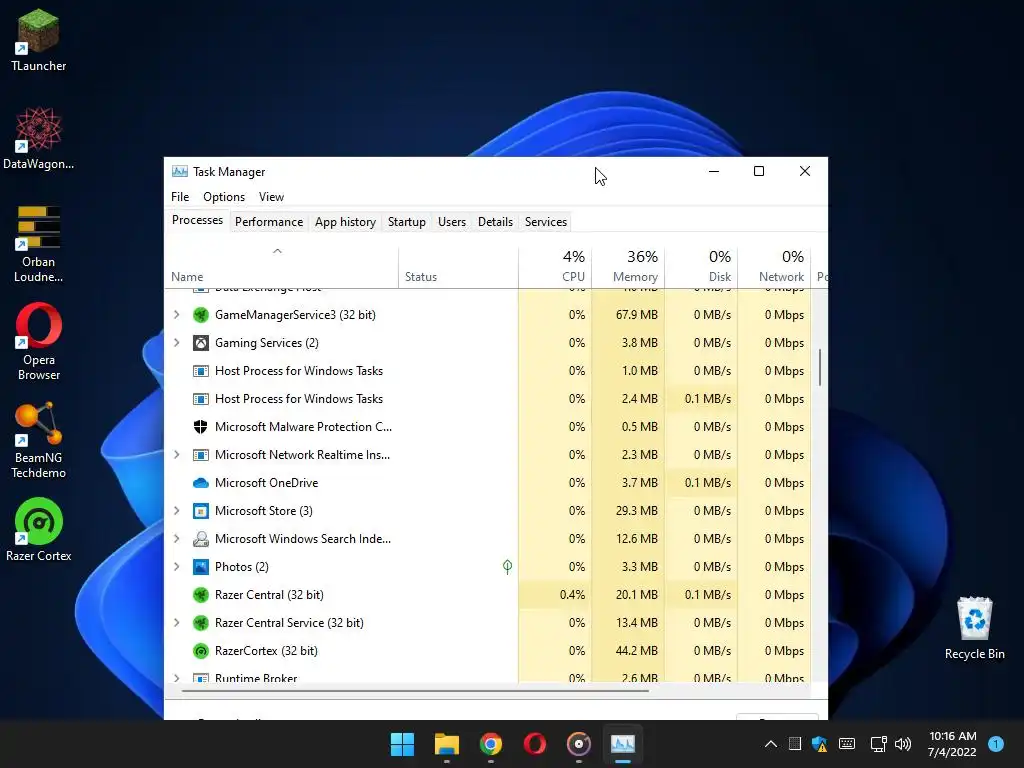Open Google Chrome from the taskbar
Screen dimensions: 1024x768
coord(490,744)
